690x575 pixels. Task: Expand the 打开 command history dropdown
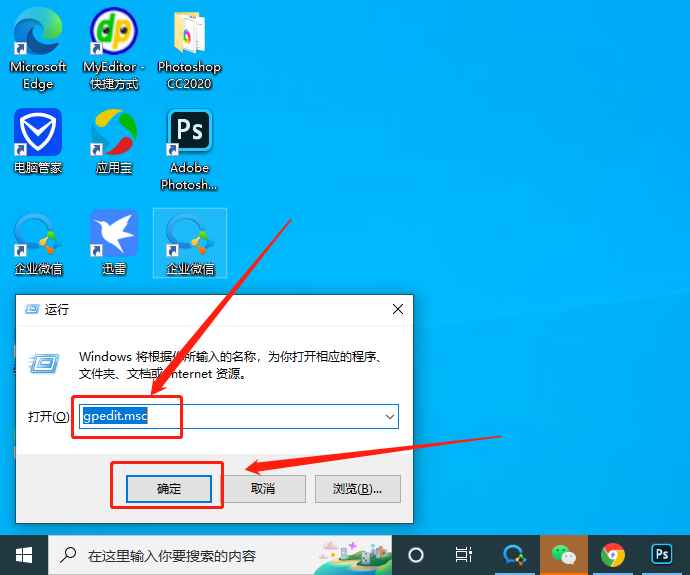[x=389, y=416]
